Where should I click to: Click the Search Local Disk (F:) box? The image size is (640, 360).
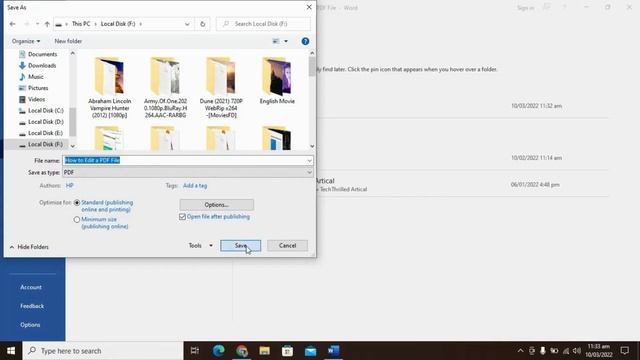coord(263,24)
